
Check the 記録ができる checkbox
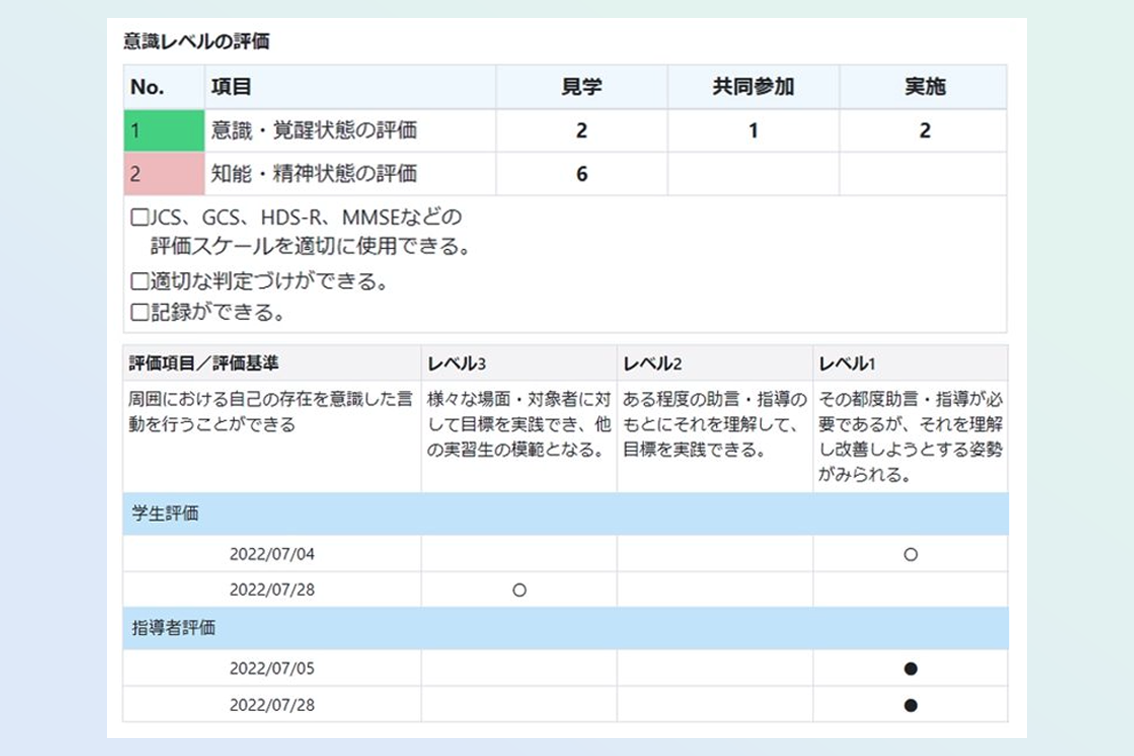(140, 313)
